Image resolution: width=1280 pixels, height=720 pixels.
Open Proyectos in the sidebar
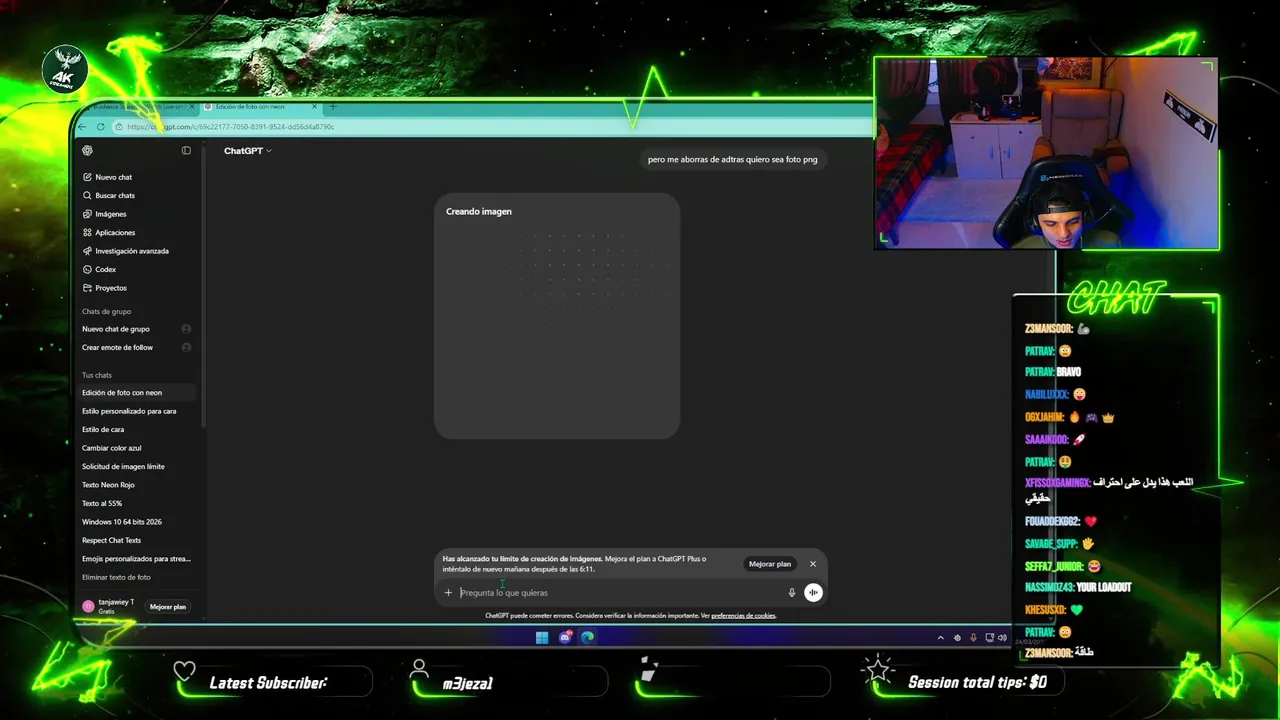110,288
